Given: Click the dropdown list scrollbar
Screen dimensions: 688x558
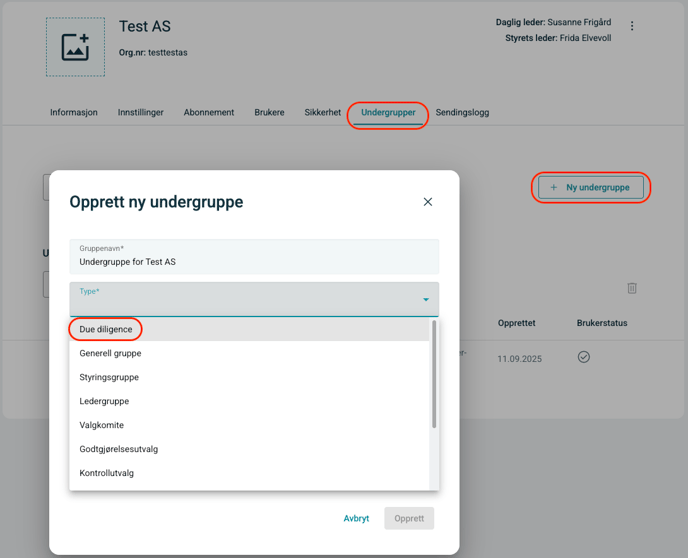Looking at the screenshot, I should [434, 375].
